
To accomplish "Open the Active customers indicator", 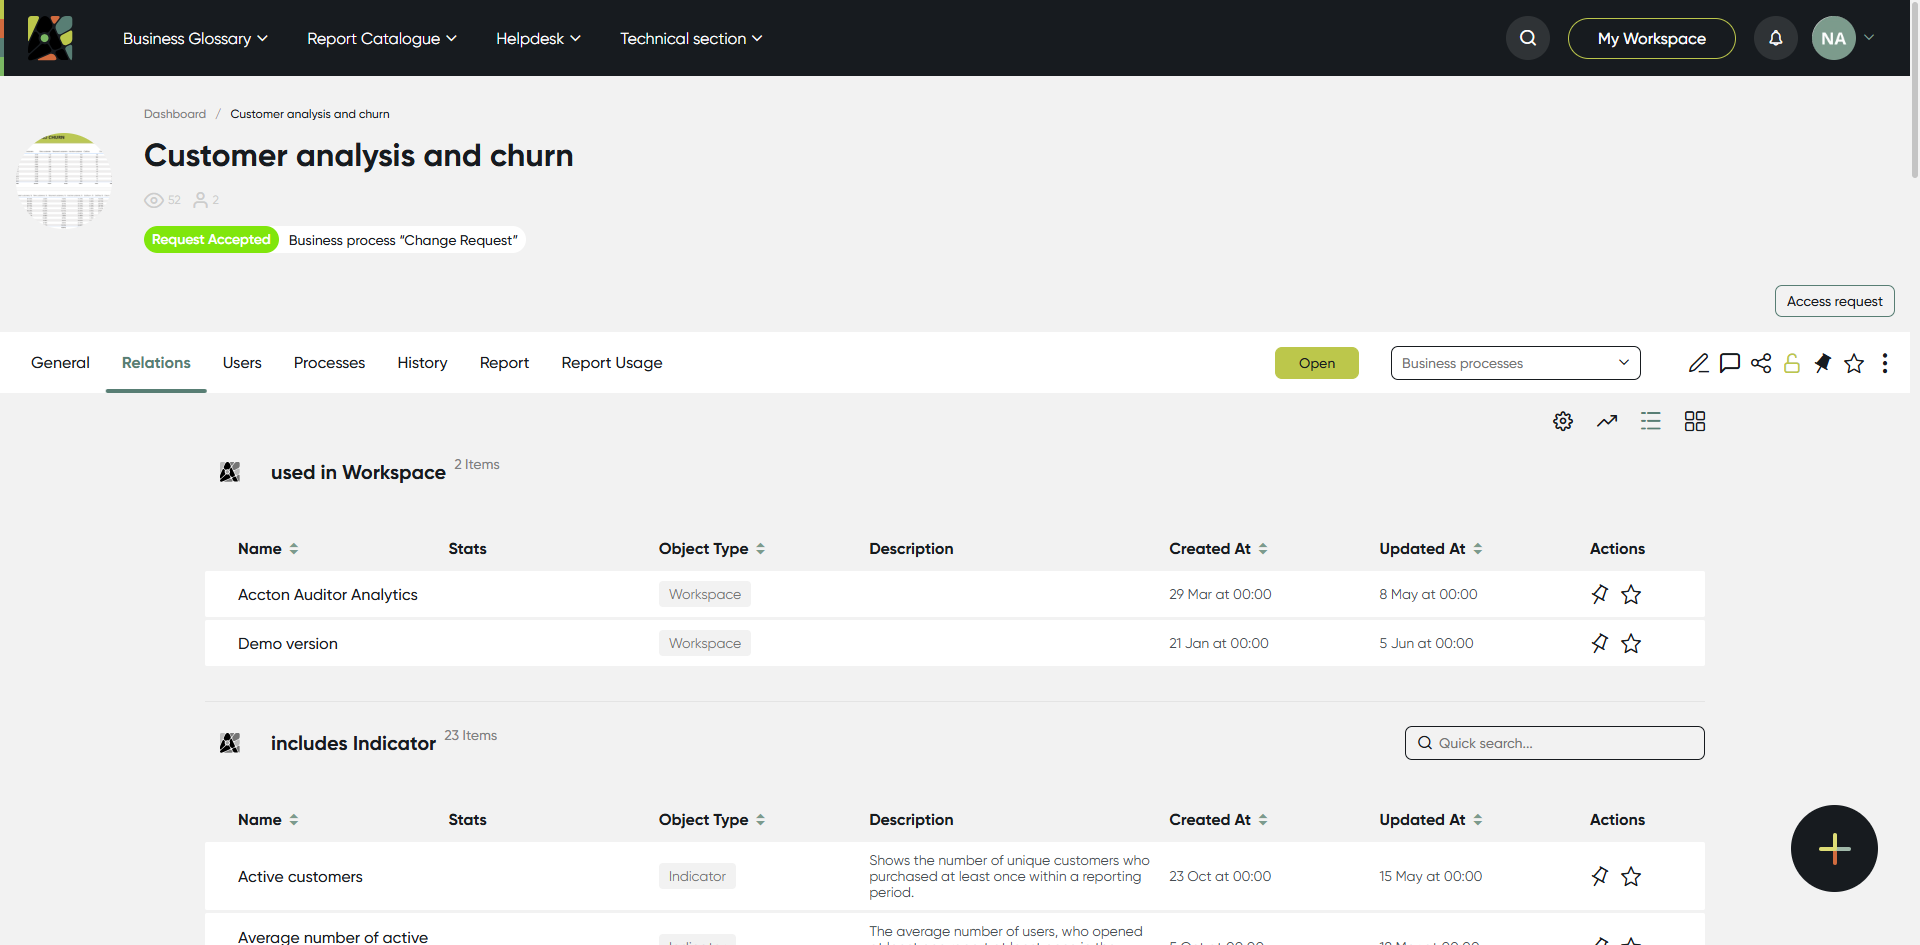I will click(x=300, y=876).
